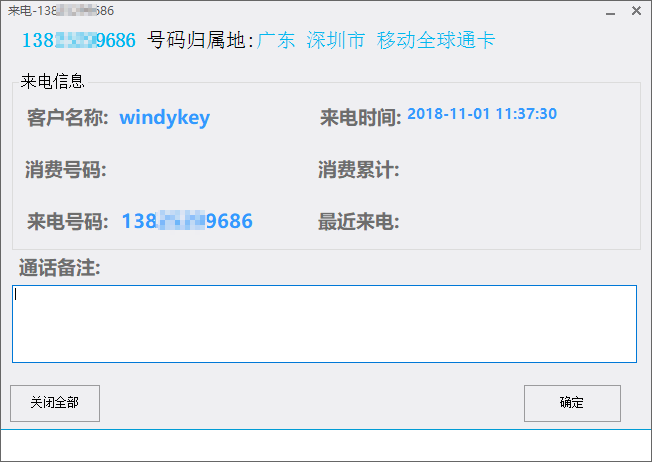Focus the 通话备注 text area
652x462 pixels.
[324, 324]
